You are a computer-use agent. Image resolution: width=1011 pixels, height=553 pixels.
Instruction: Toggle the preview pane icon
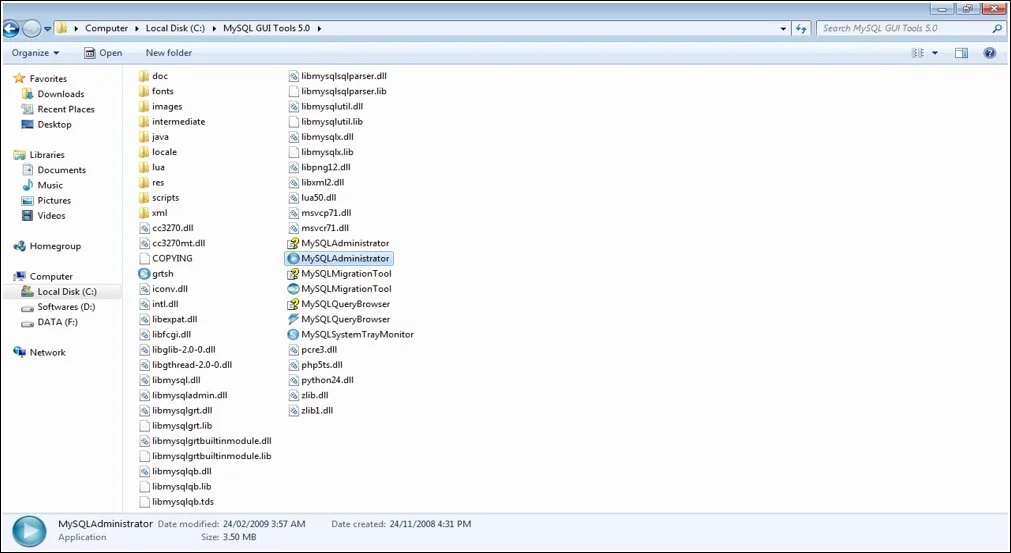(x=961, y=53)
